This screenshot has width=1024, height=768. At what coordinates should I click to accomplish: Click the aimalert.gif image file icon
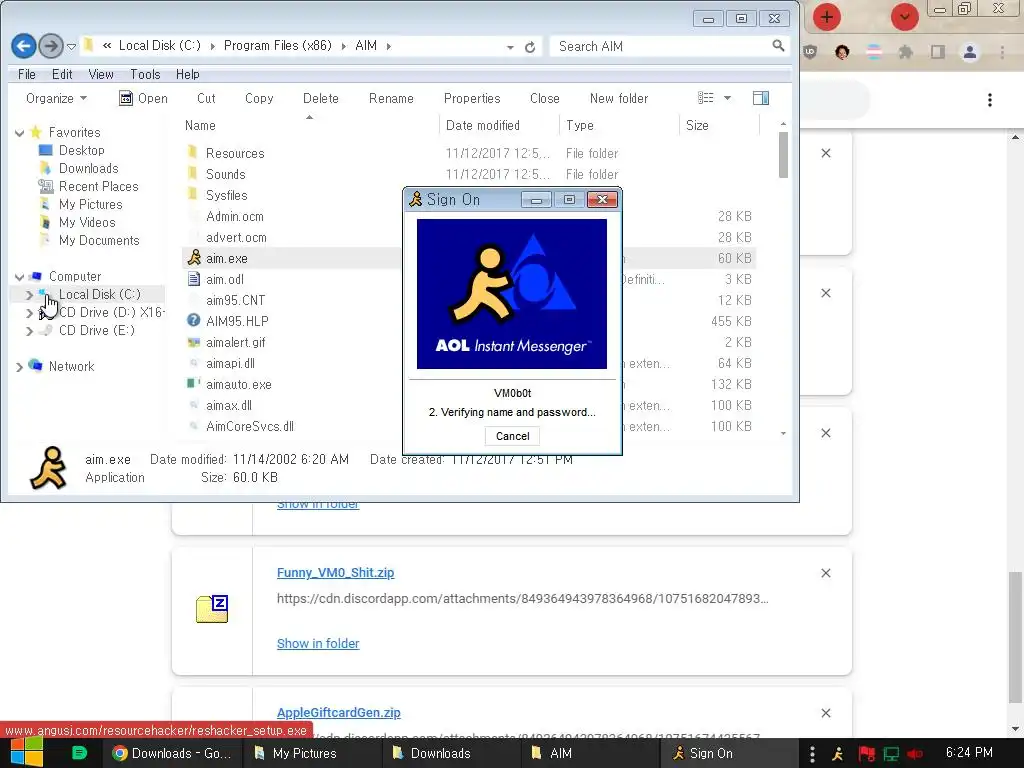click(x=193, y=342)
